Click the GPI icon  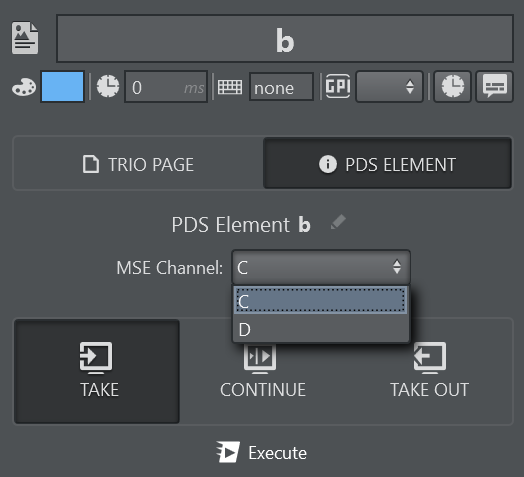(x=338, y=86)
